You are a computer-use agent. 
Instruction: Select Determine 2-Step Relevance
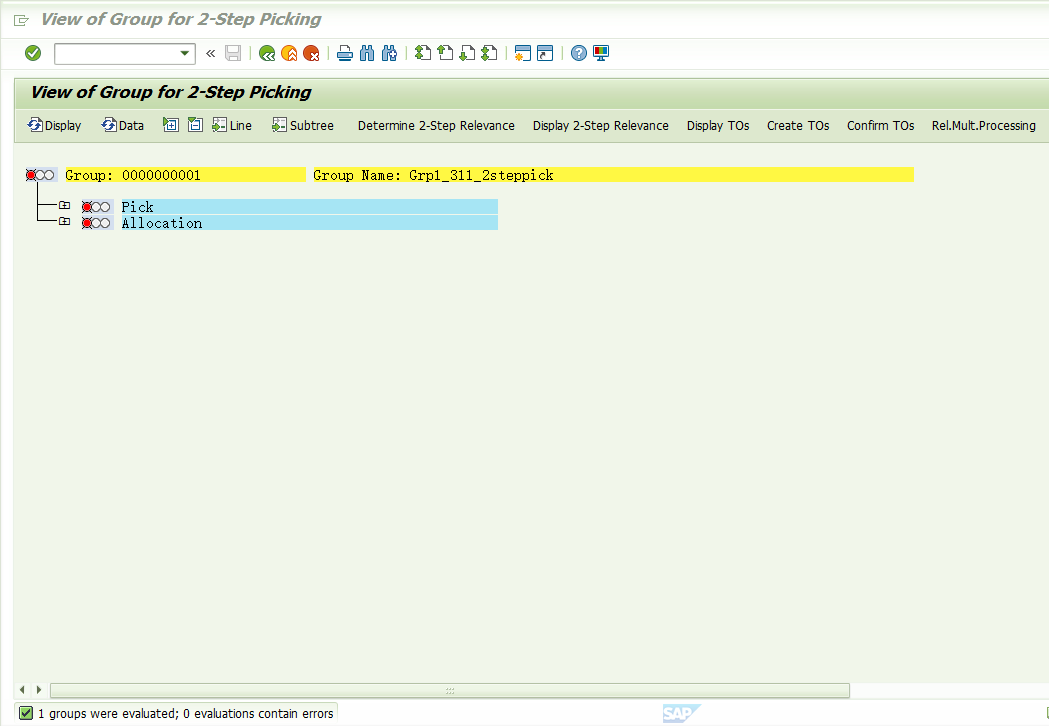(435, 125)
